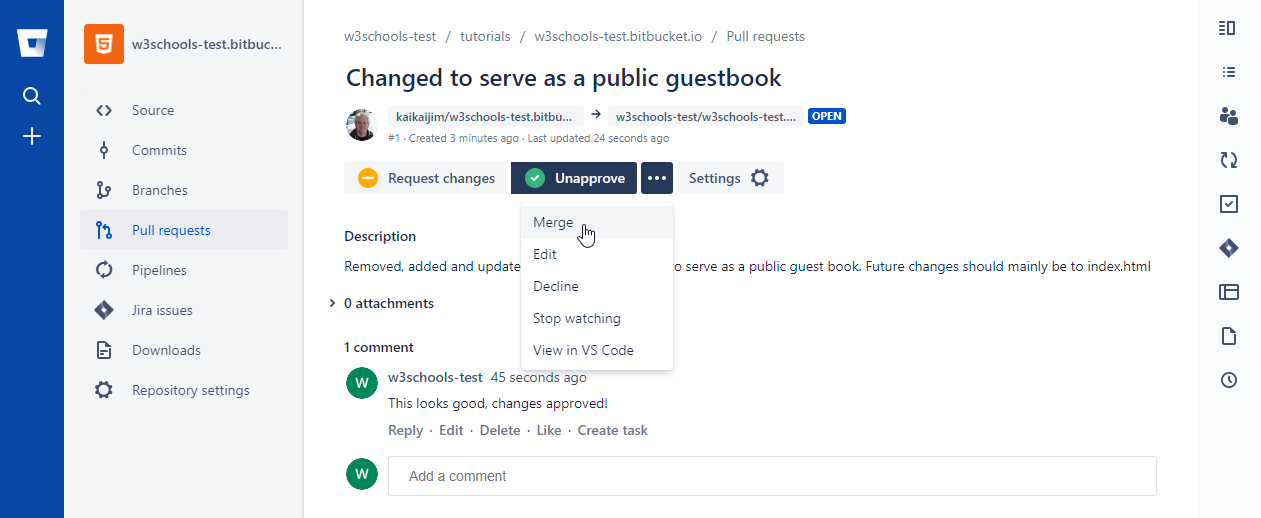
Task: Click the right sidebar files document icon
Action: pos(1229,336)
